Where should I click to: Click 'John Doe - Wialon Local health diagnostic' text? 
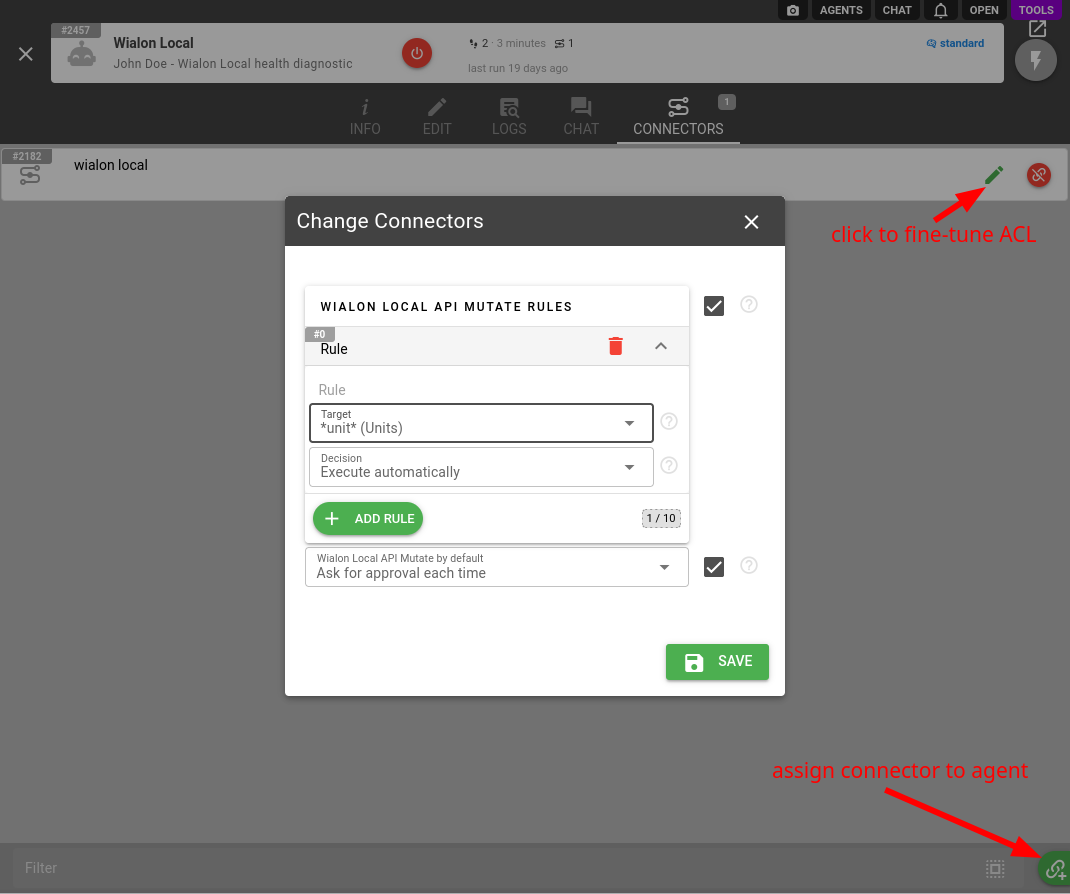[x=233, y=63]
